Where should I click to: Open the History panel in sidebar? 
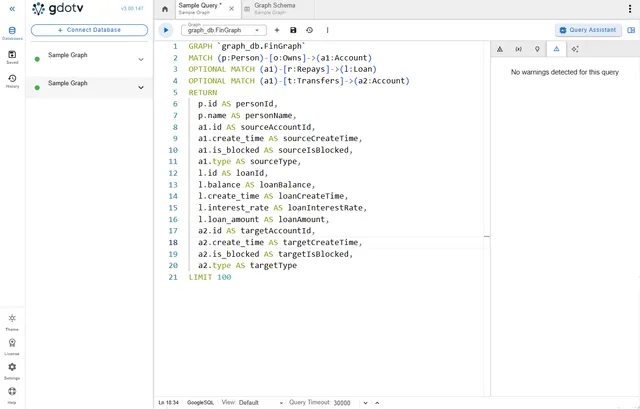point(12,81)
